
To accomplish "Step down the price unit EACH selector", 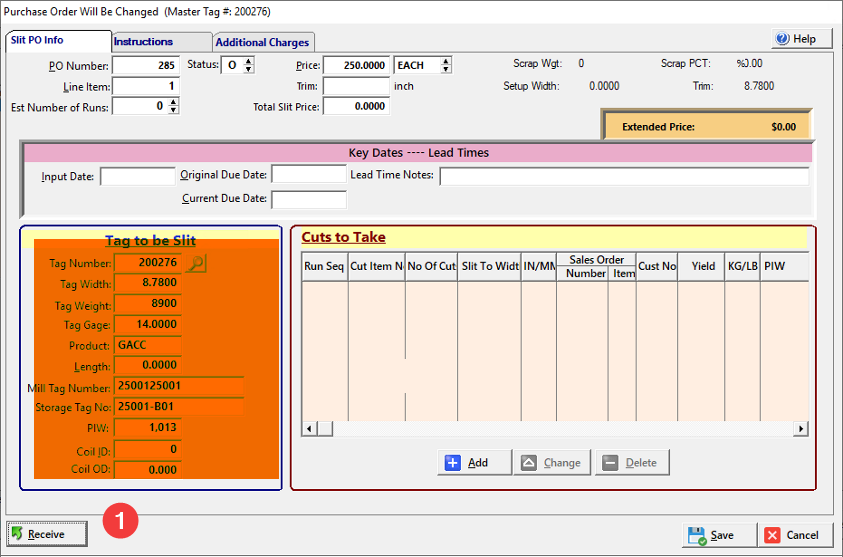I will point(446,69).
